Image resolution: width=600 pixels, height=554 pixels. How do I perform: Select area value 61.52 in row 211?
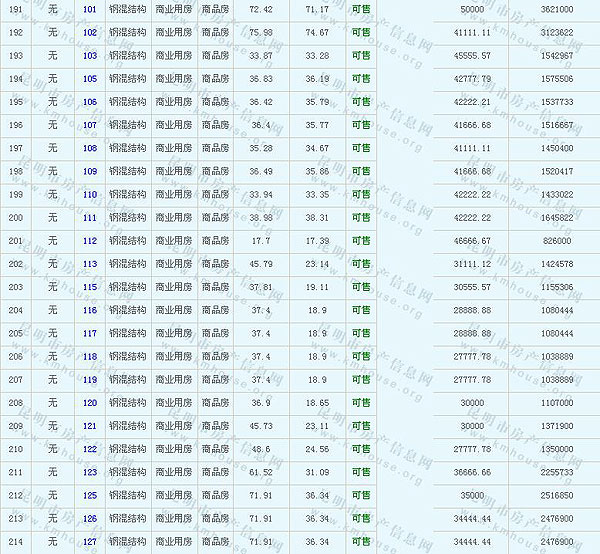pyautogui.click(x=260, y=472)
